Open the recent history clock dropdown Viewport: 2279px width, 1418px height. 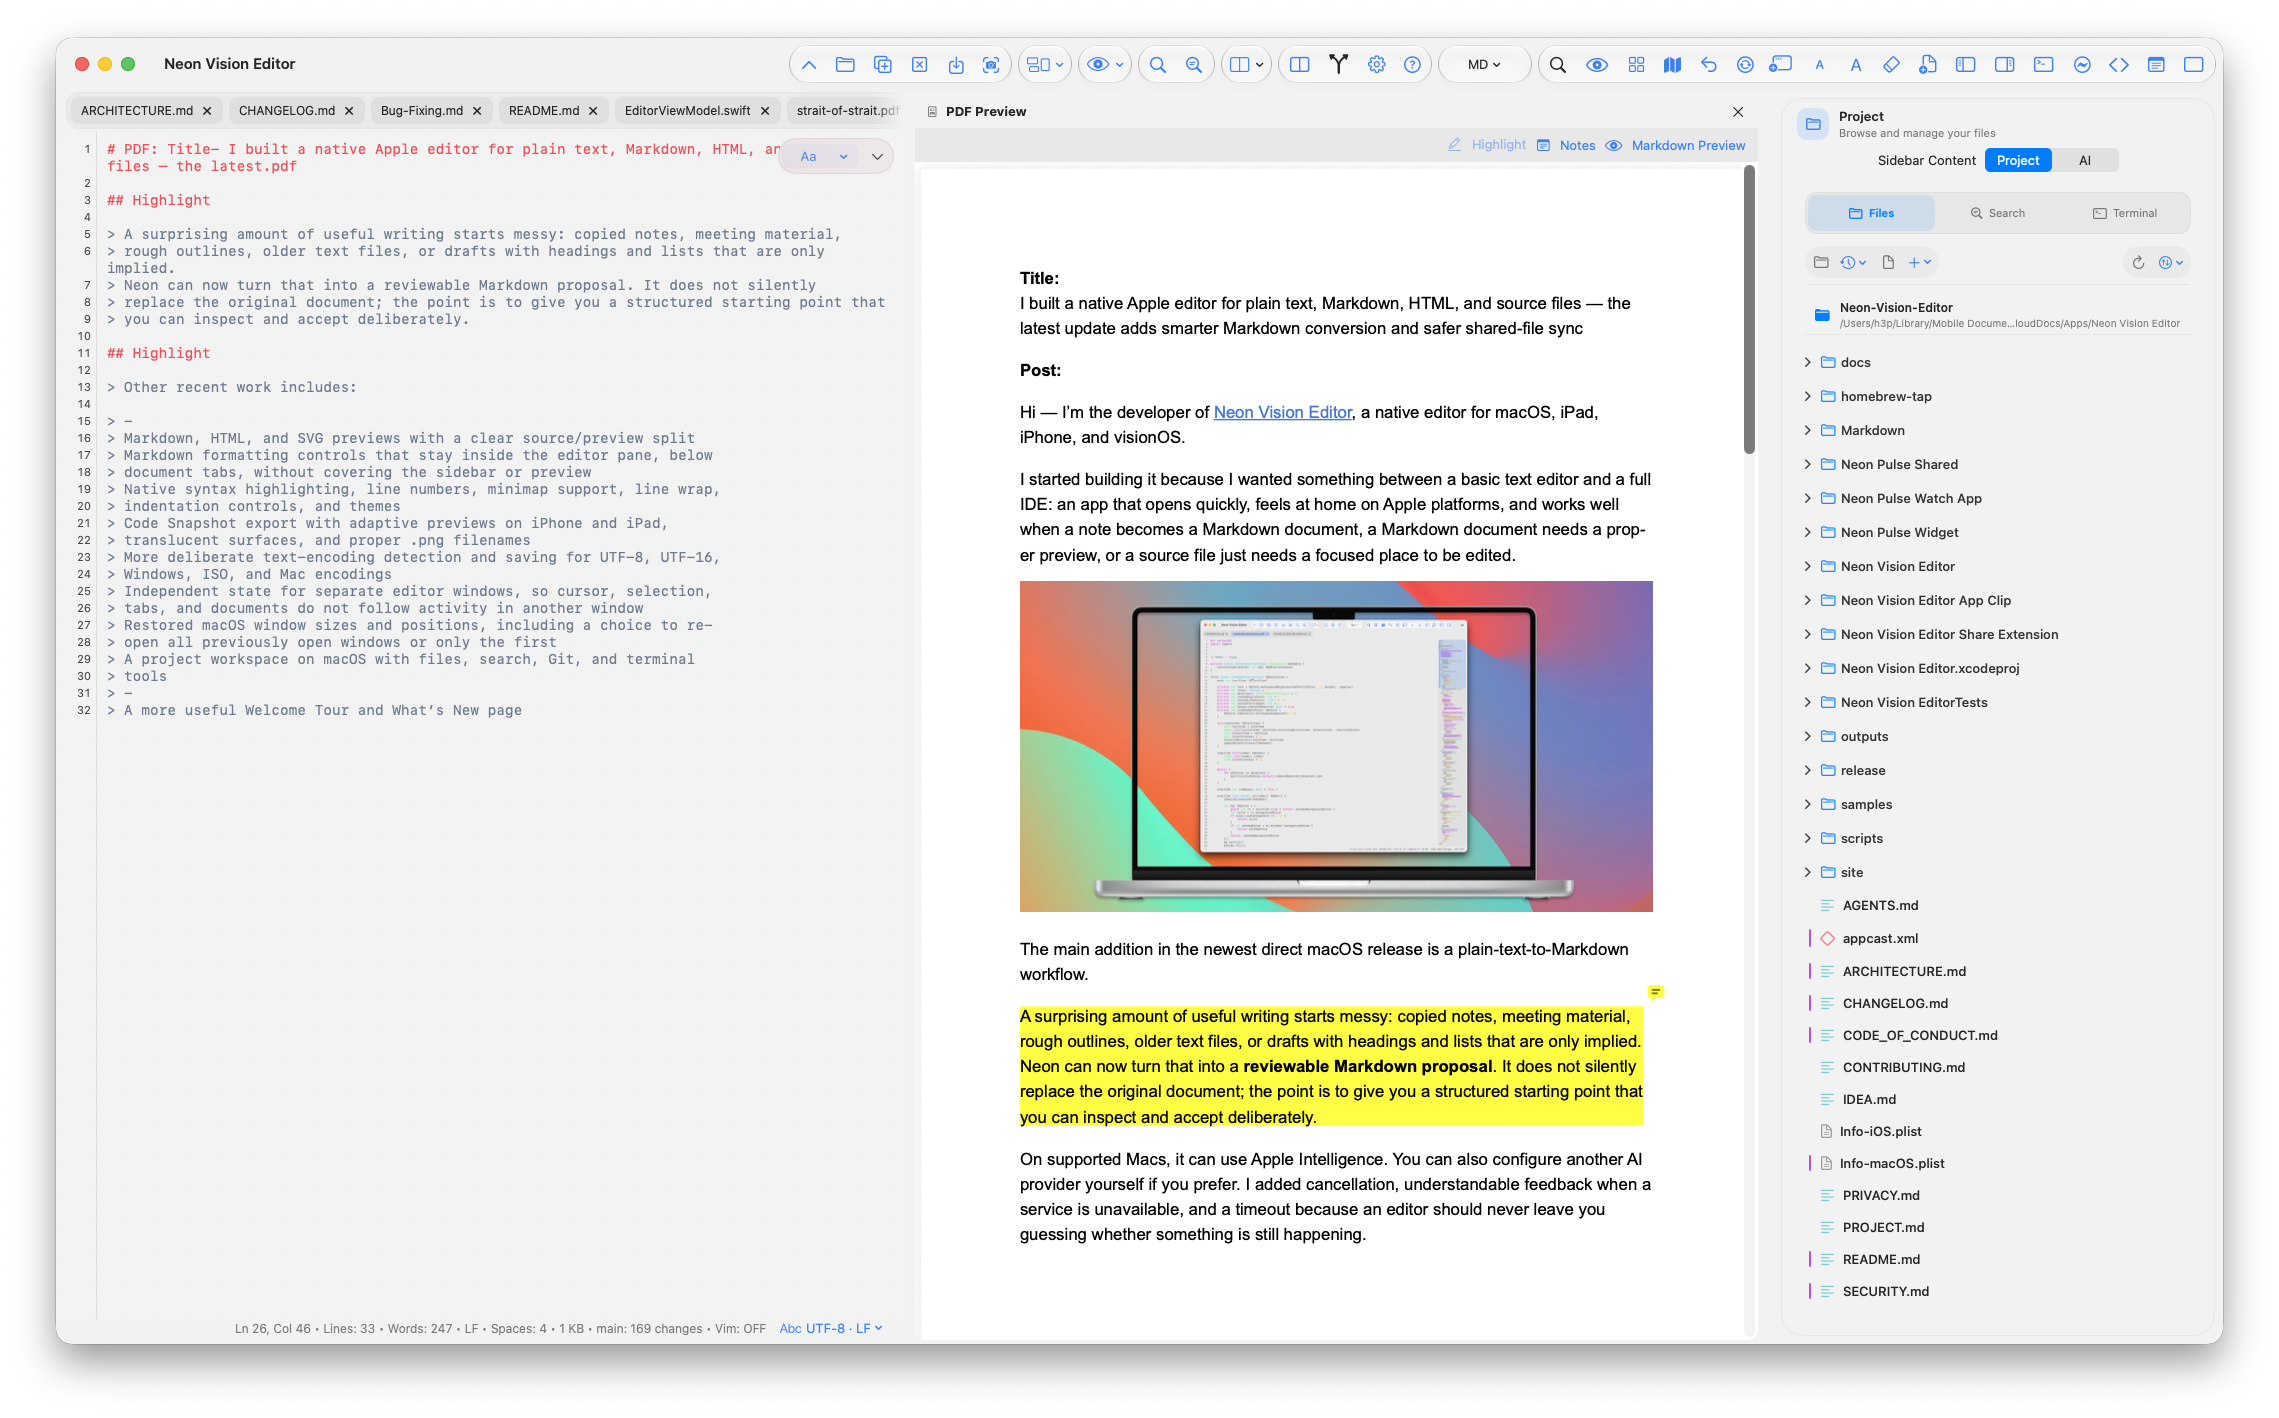[1853, 263]
